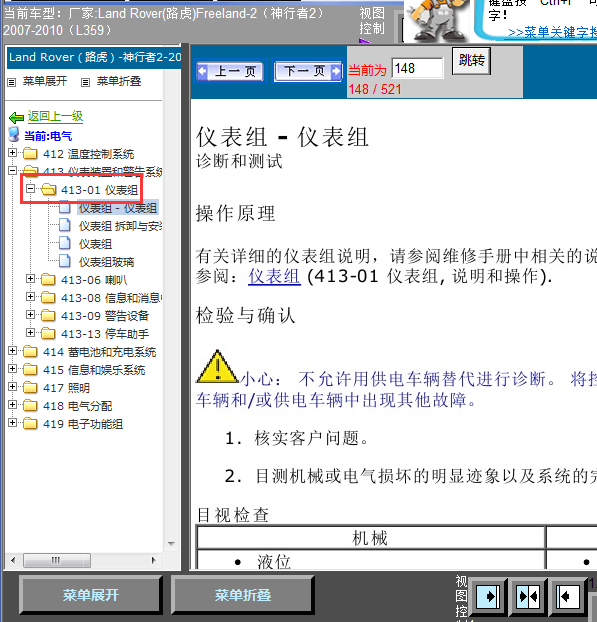Click the top 菜单展开 text label

45,81
